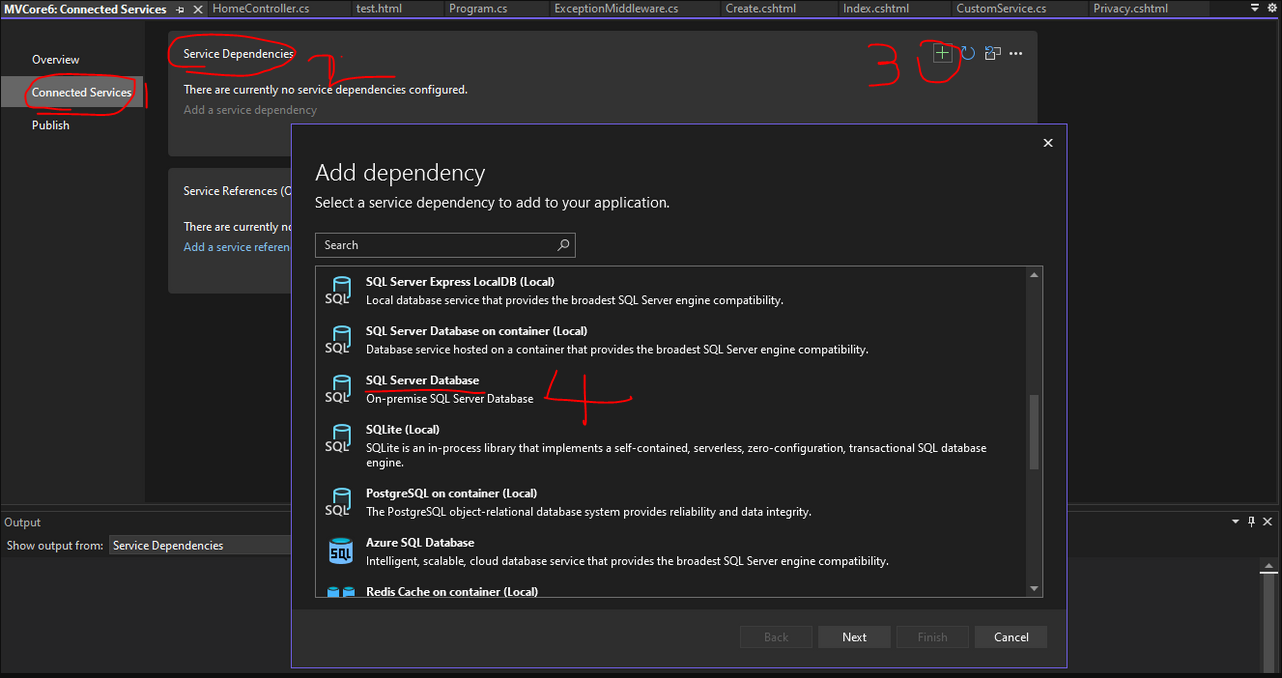Screen dimensions: 1282x678
Task: Click the Service Dependencies section heading
Action: pos(237,54)
